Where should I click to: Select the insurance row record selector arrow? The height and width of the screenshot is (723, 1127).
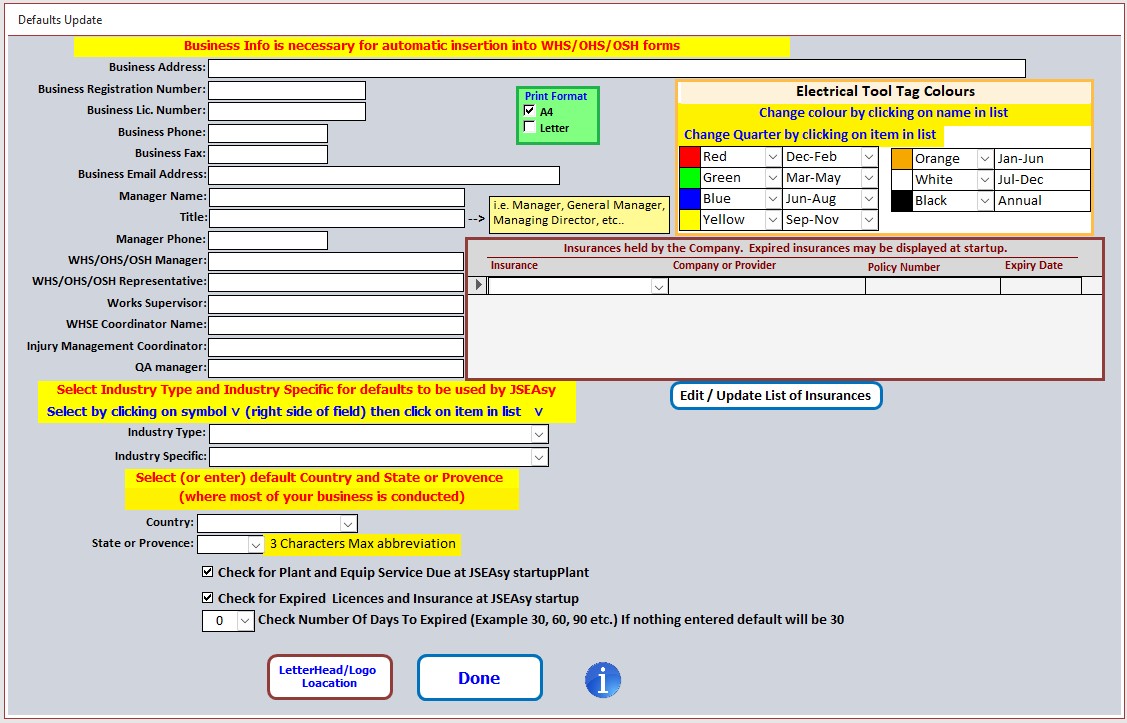tap(478, 285)
